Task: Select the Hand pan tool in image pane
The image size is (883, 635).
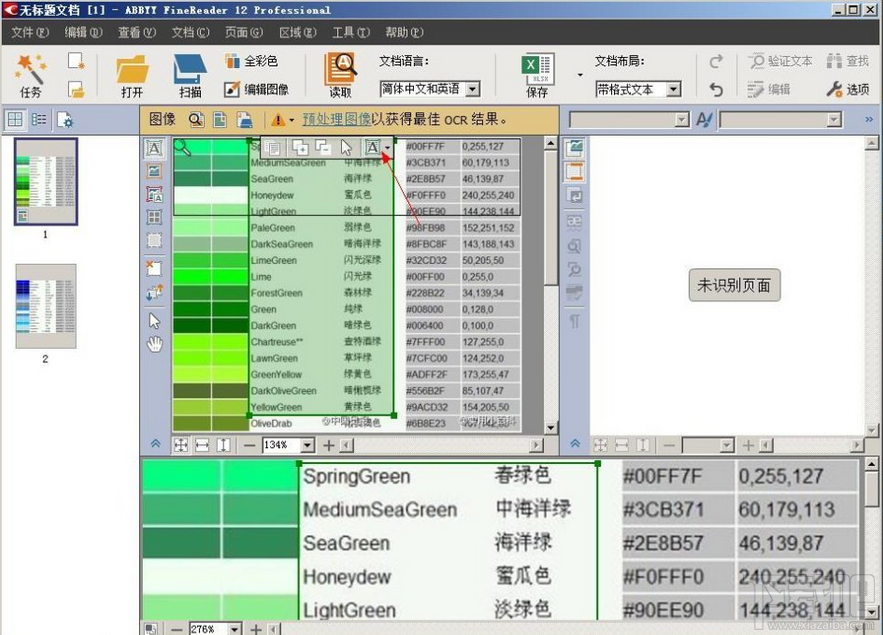Action: pyautogui.click(x=153, y=344)
